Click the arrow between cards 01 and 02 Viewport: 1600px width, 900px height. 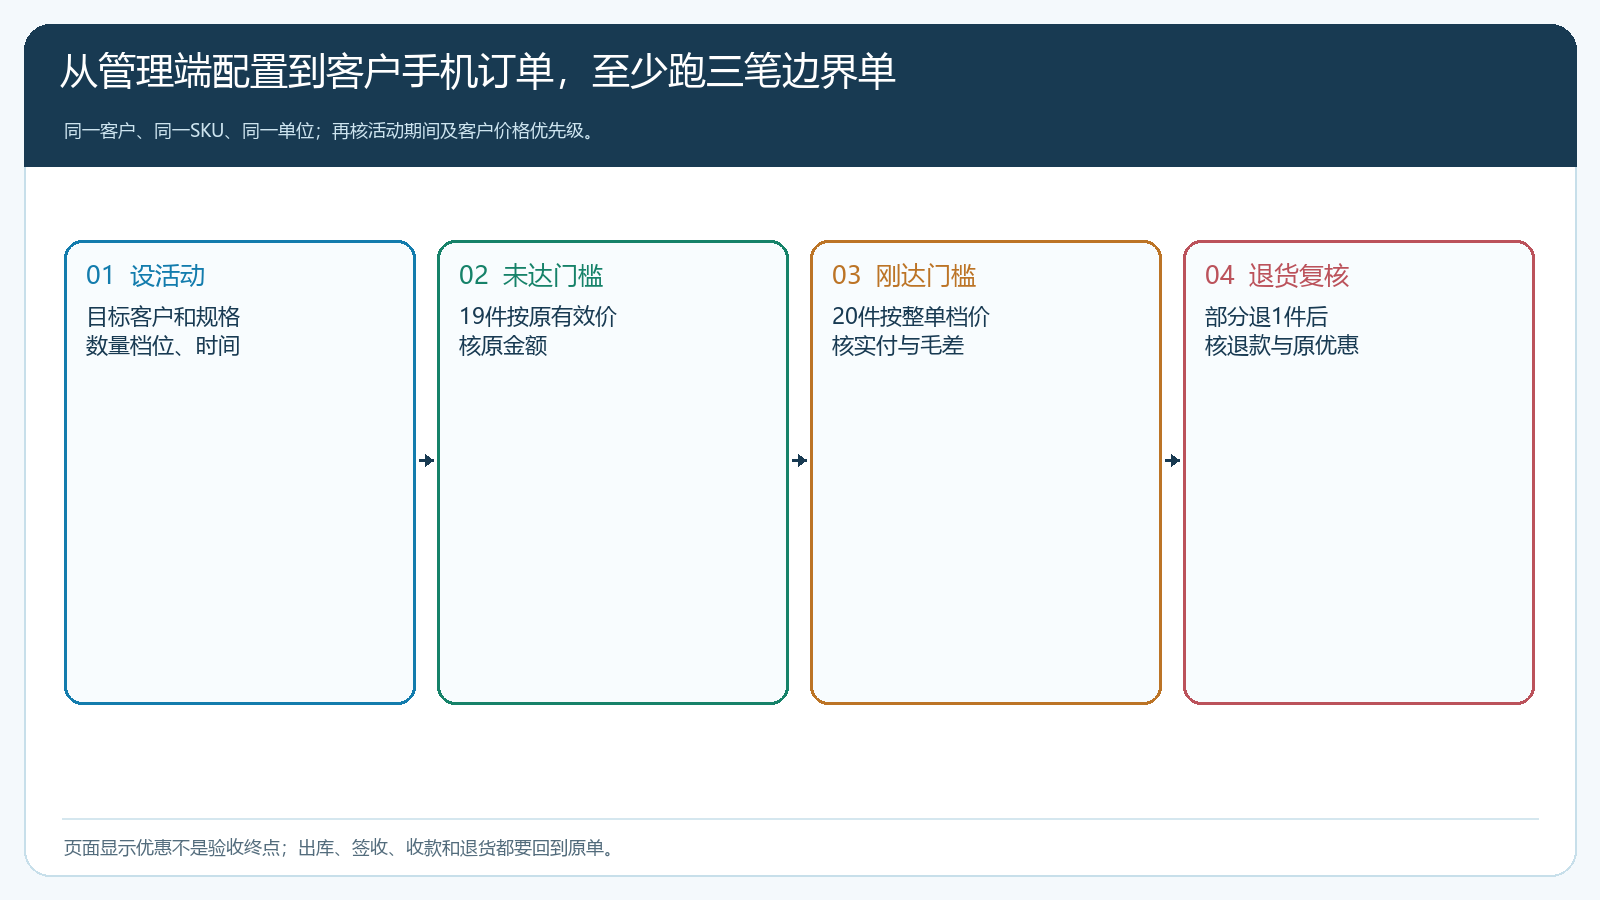427,461
